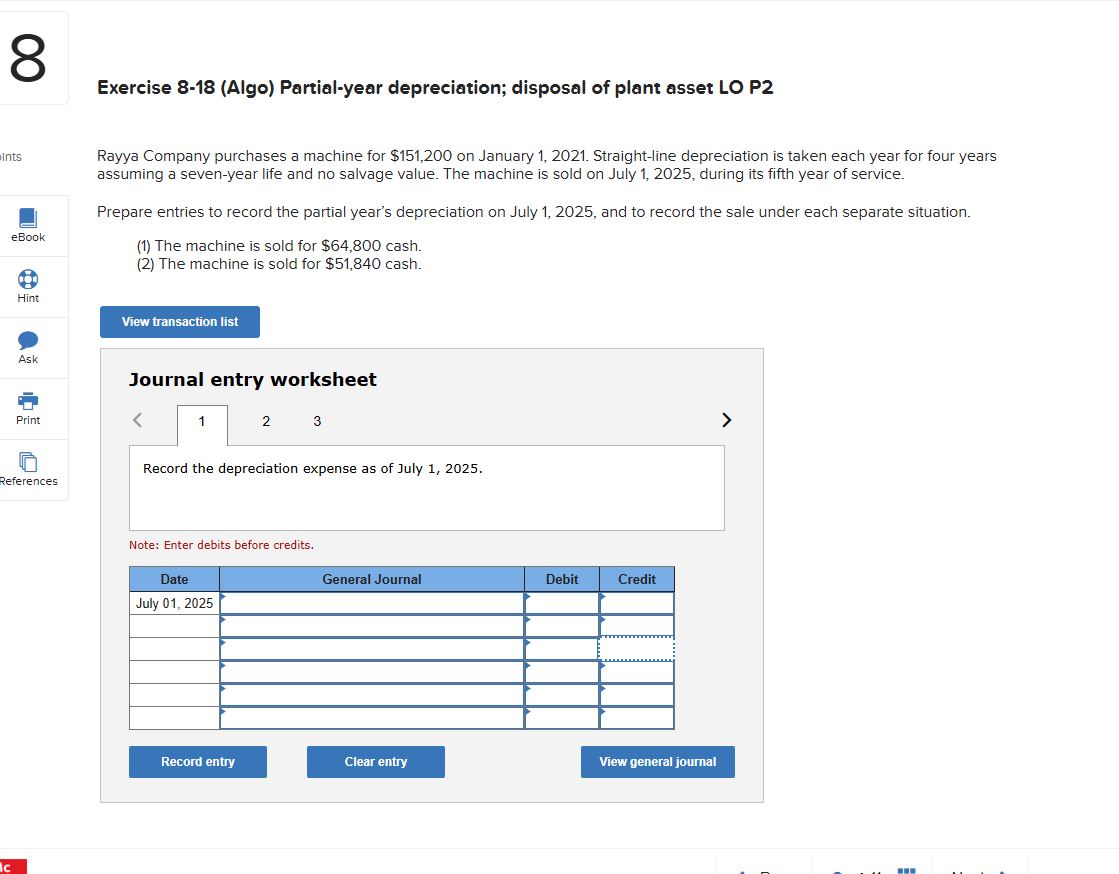Click the Exercise 8-18 title heading
The width and height of the screenshot is (1119, 874).
[x=435, y=88]
